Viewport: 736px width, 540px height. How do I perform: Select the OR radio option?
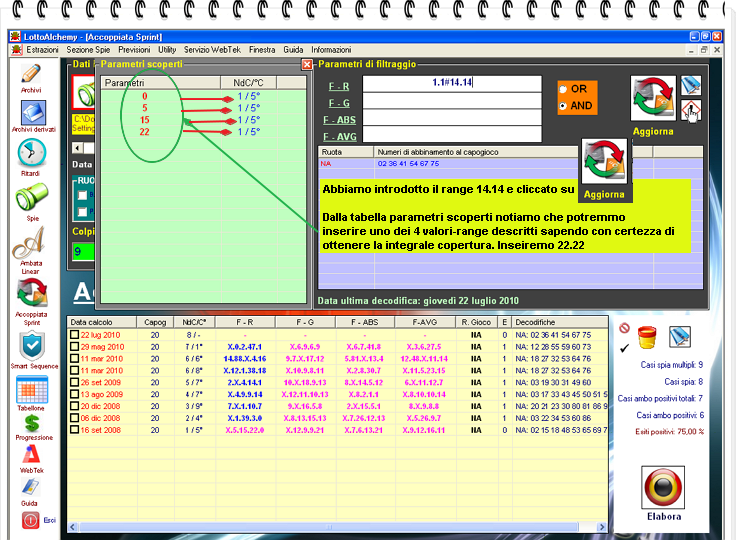[x=563, y=89]
